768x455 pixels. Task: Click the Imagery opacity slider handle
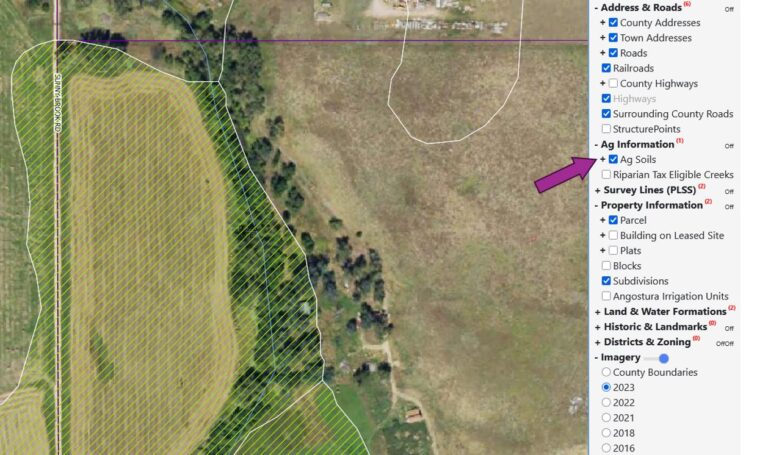(664, 359)
